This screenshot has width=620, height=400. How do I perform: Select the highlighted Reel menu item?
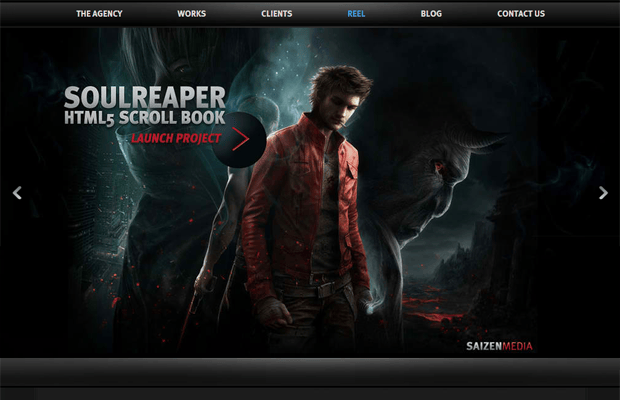(356, 14)
